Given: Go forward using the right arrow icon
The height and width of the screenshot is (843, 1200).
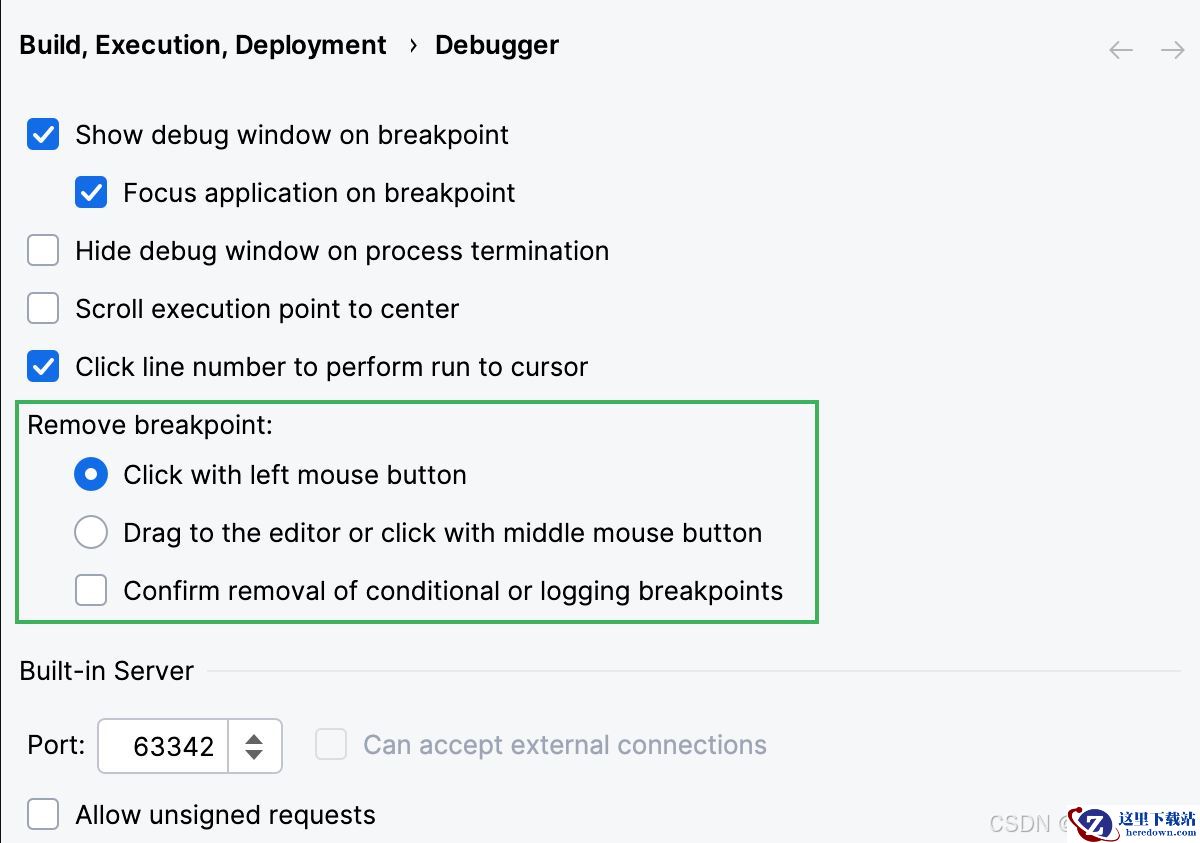Looking at the screenshot, I should (x=1172, y=50).
